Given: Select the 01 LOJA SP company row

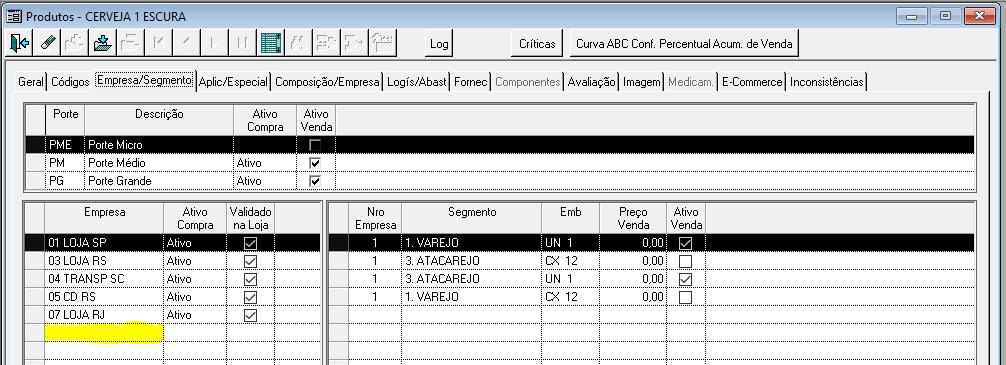Looking at the screenshot, I should pos(104,243).
